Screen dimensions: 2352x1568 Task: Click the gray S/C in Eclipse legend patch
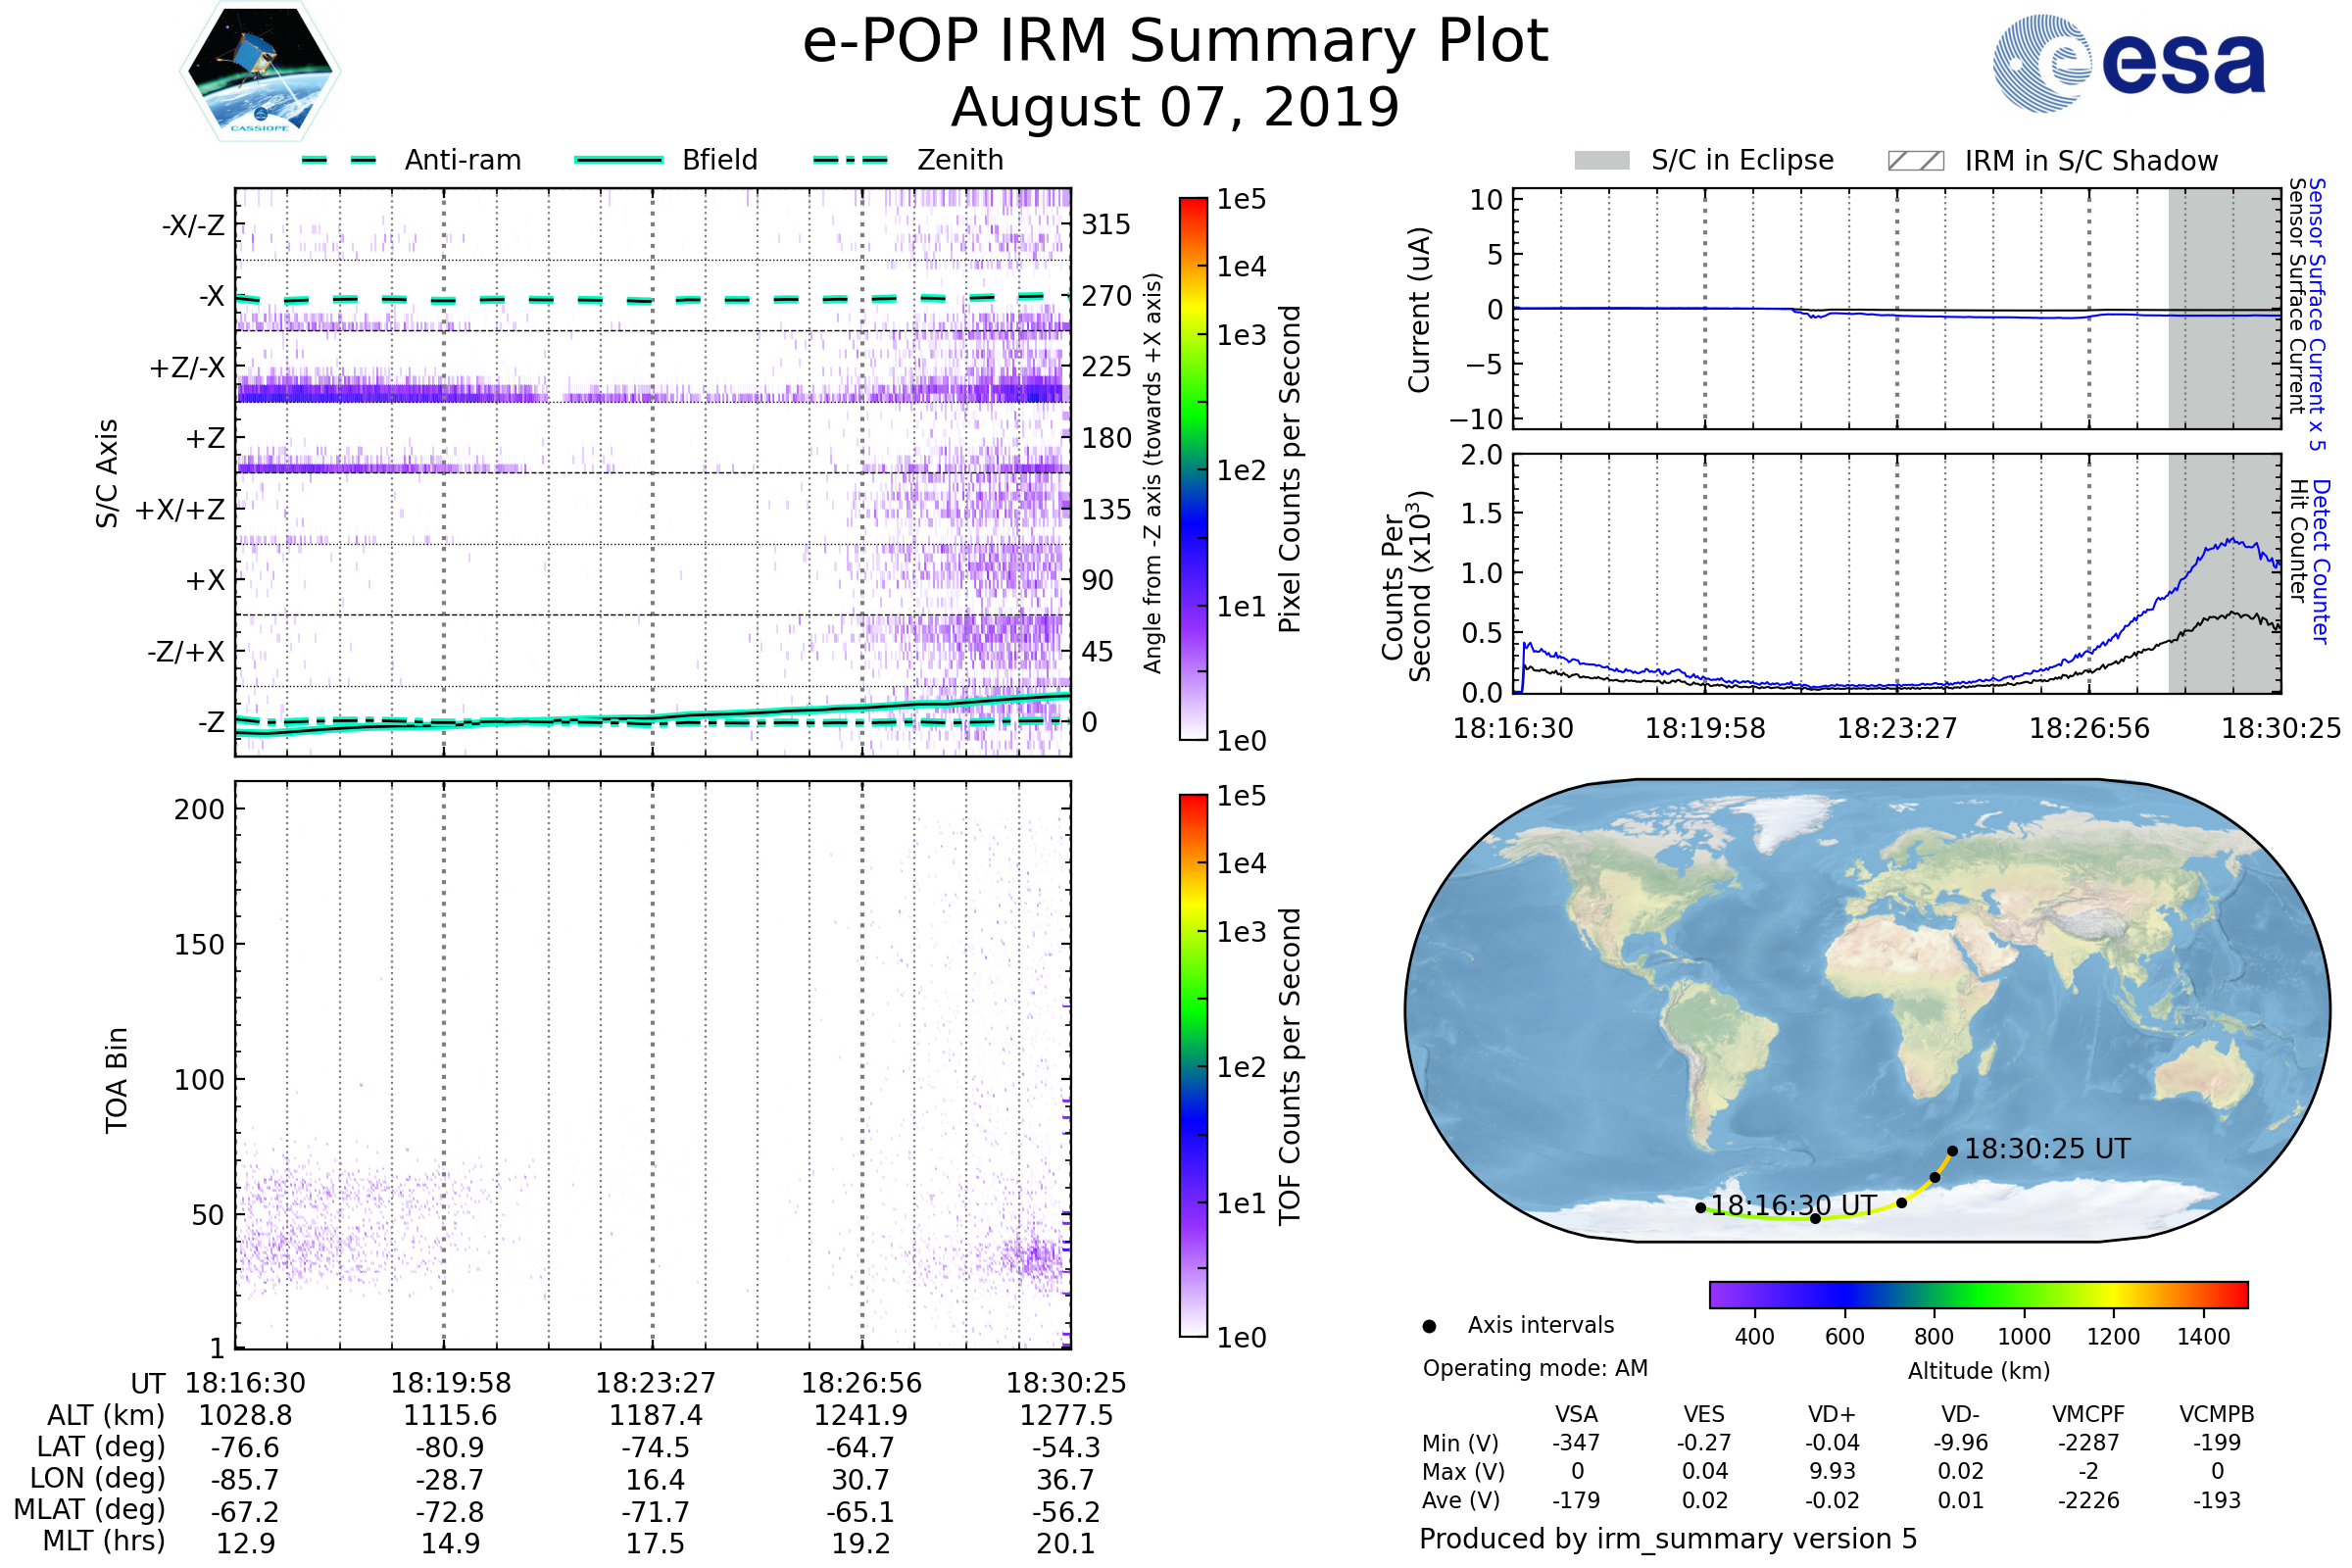1602,161
